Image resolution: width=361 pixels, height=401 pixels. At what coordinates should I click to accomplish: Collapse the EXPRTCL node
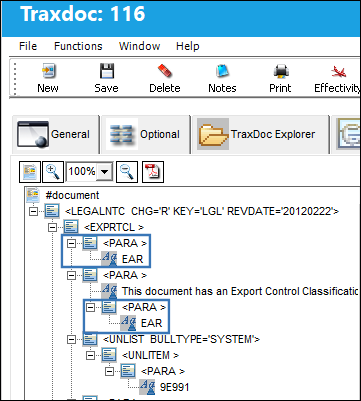click(x=52, y=227)
